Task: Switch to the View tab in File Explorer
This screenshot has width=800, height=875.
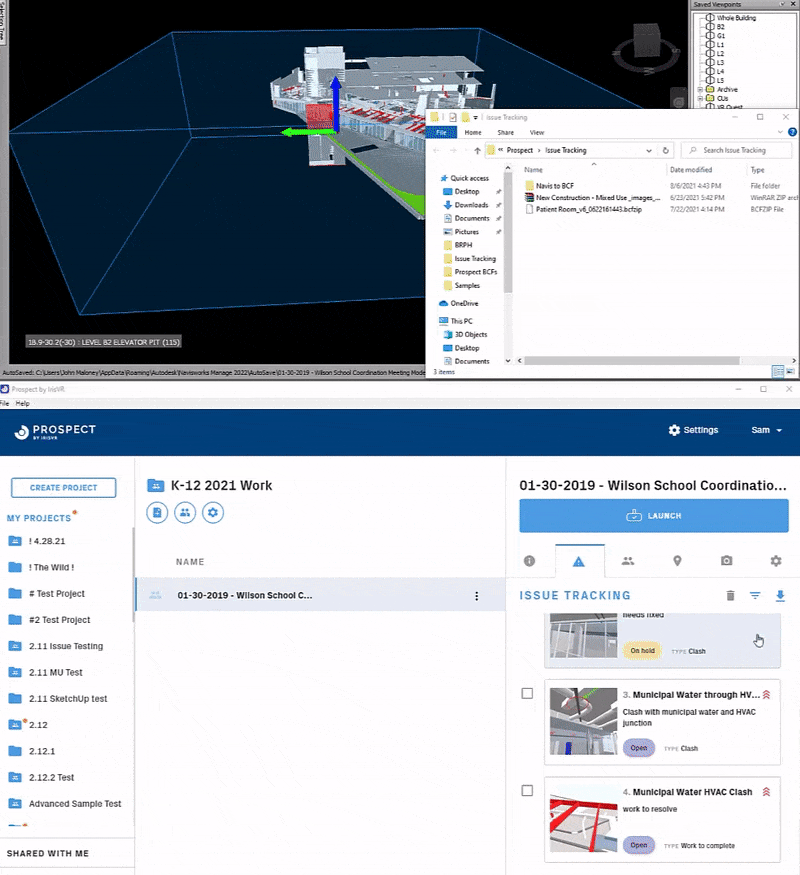Action: pyautogui.click(x=537, y=132)
